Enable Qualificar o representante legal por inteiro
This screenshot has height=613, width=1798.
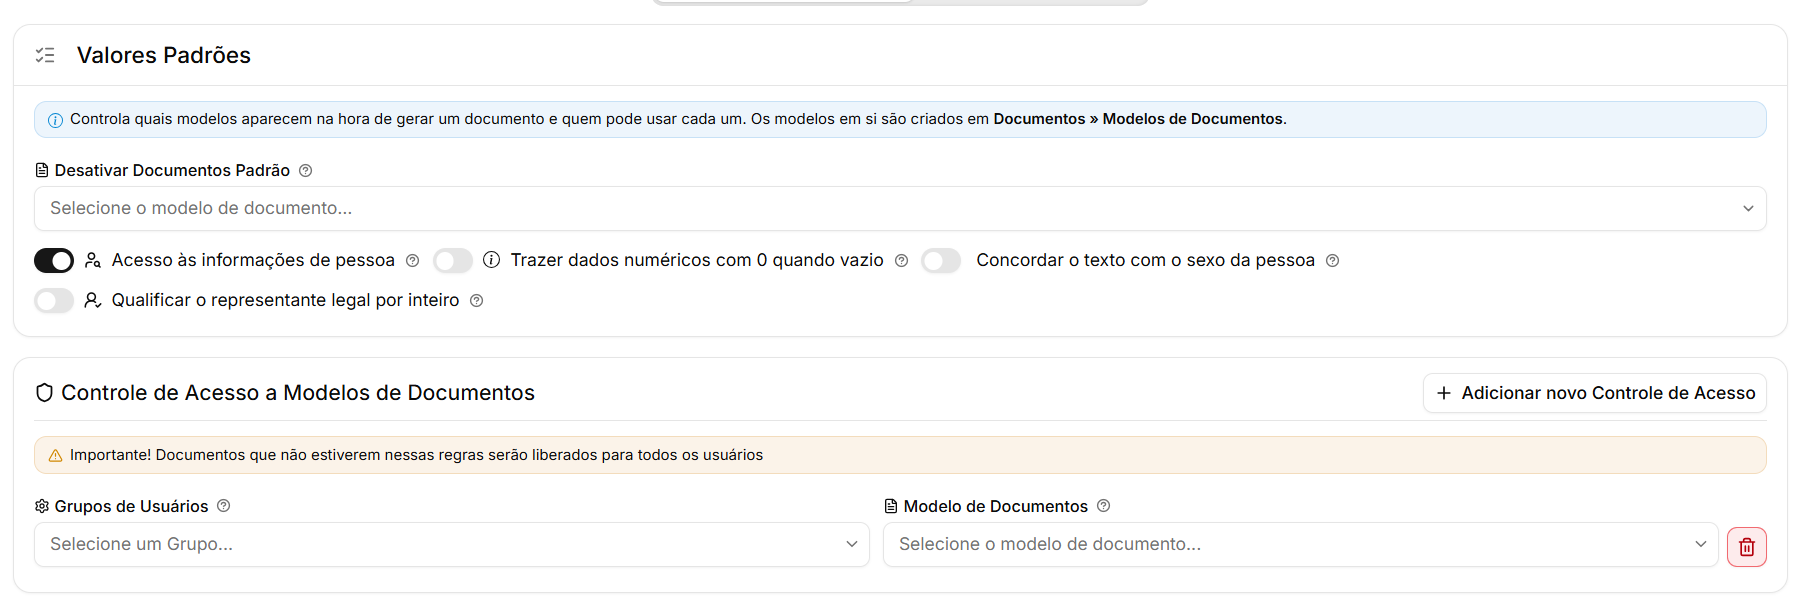click(x=54, y=301)
